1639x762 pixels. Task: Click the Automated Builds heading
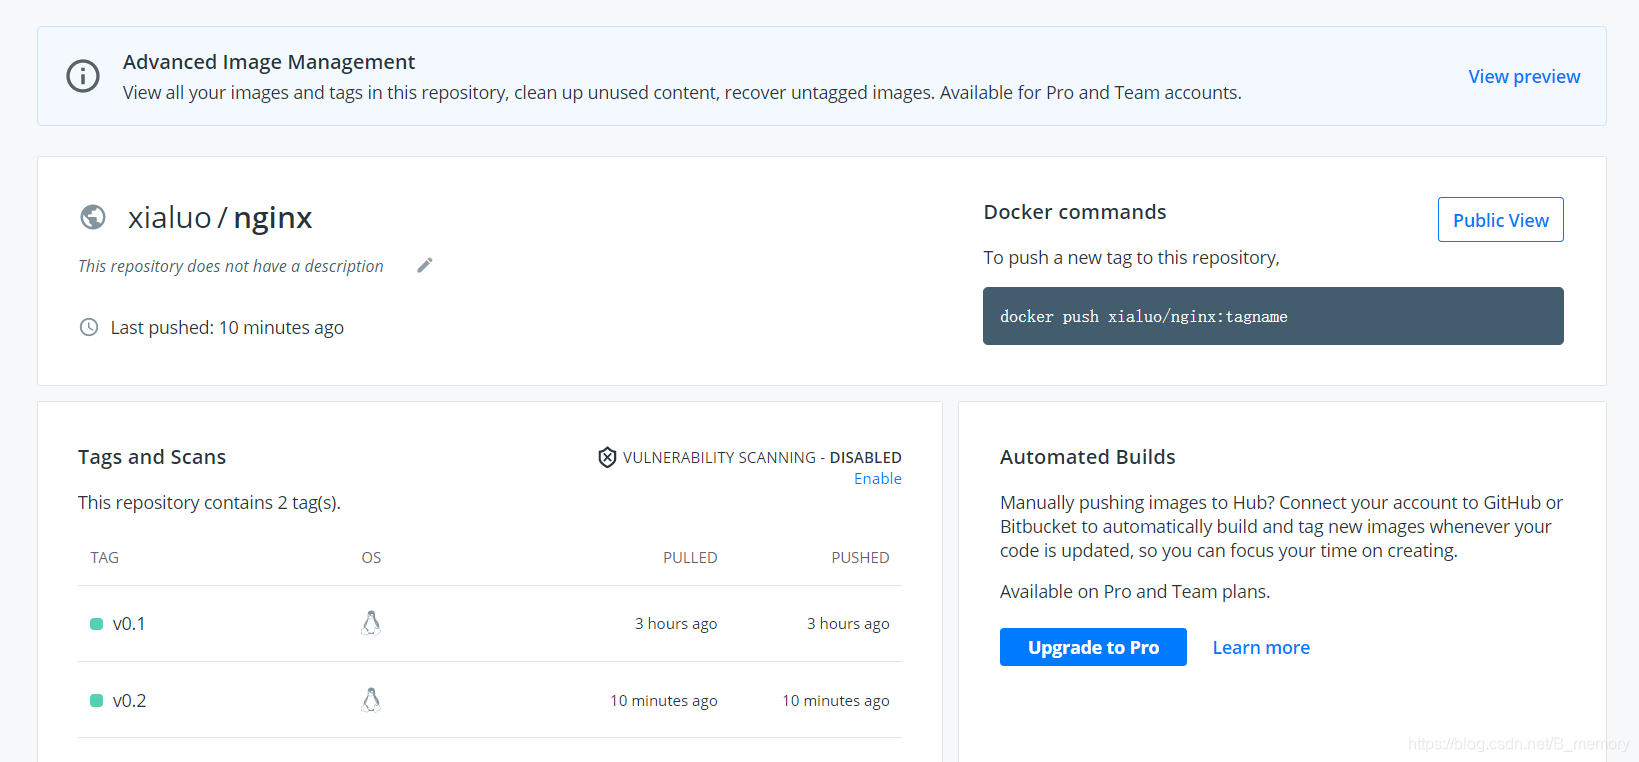1088,457
